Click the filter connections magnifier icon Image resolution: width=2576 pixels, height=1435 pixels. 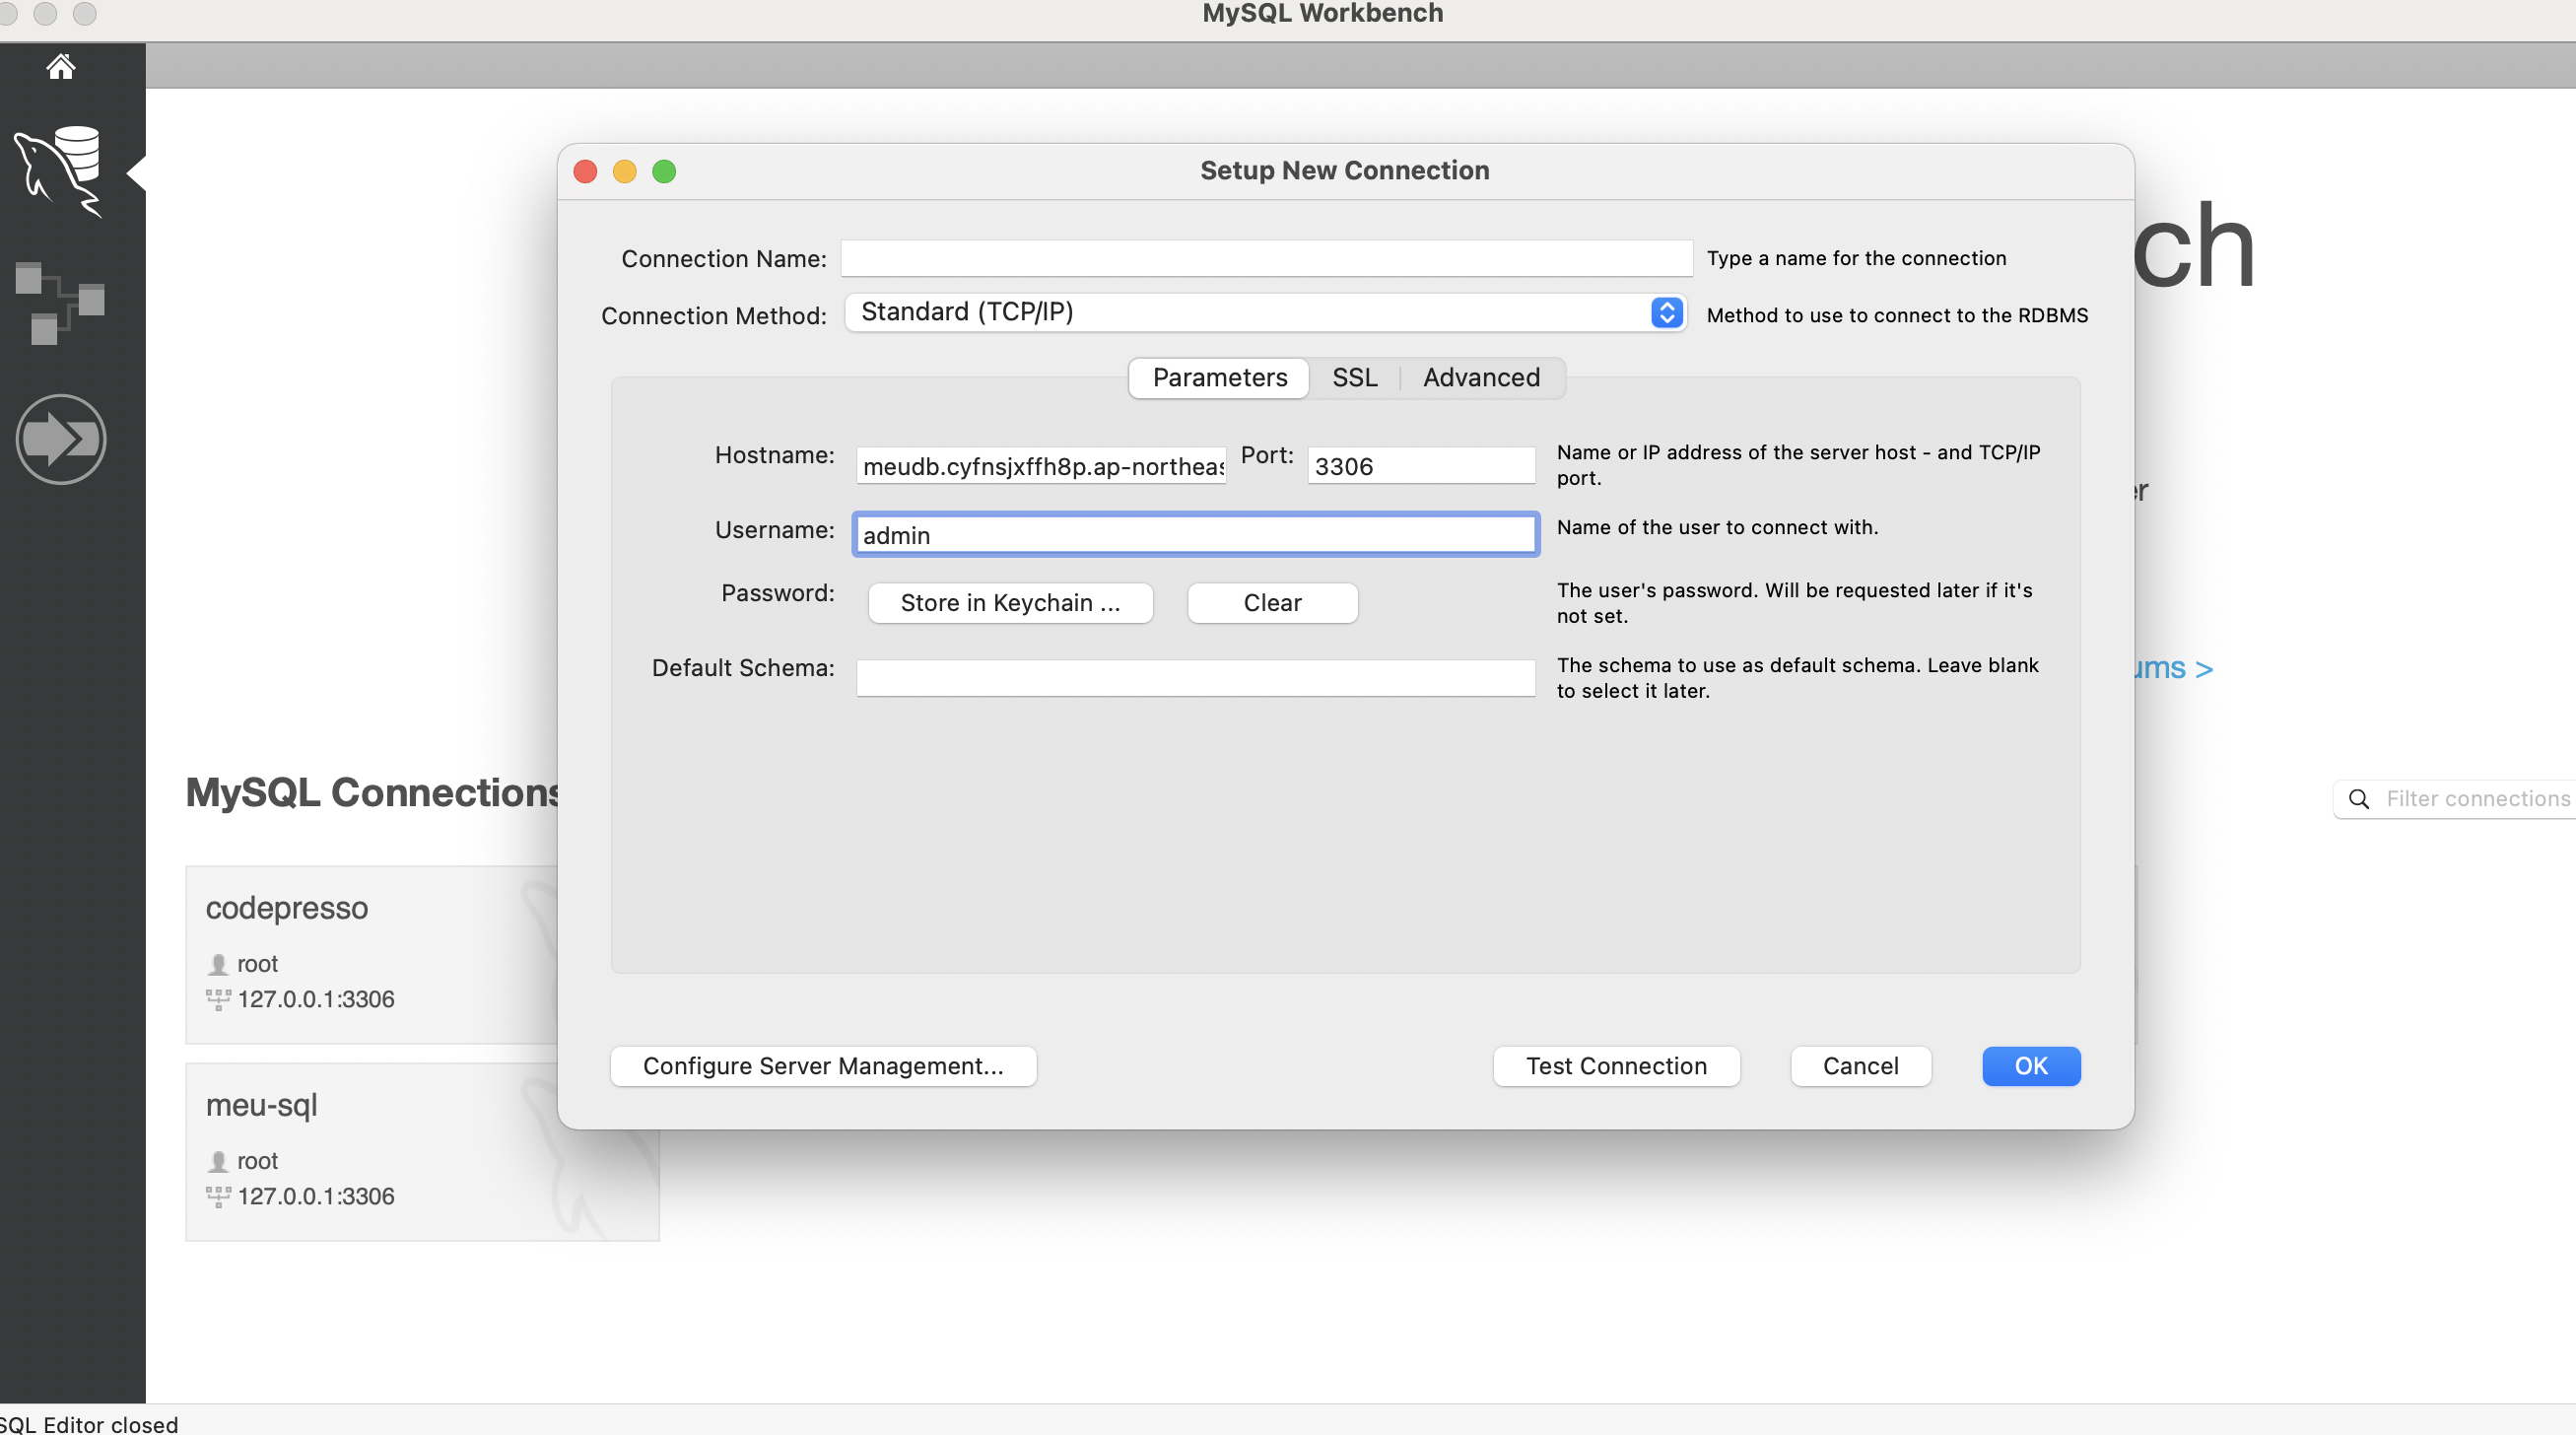click(2358, 799)
